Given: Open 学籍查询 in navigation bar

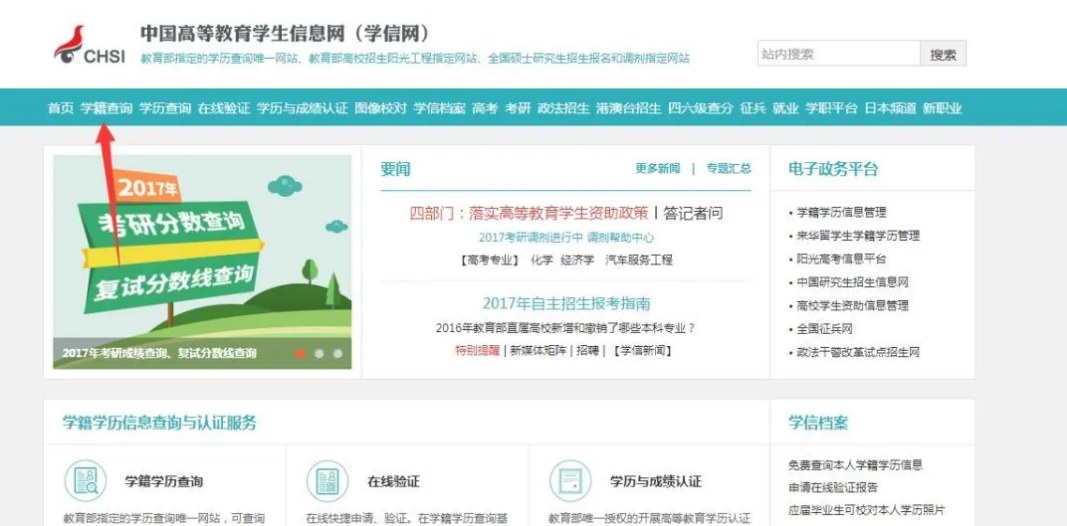Looking at the screenshot, I should click(x=106, y=108).
